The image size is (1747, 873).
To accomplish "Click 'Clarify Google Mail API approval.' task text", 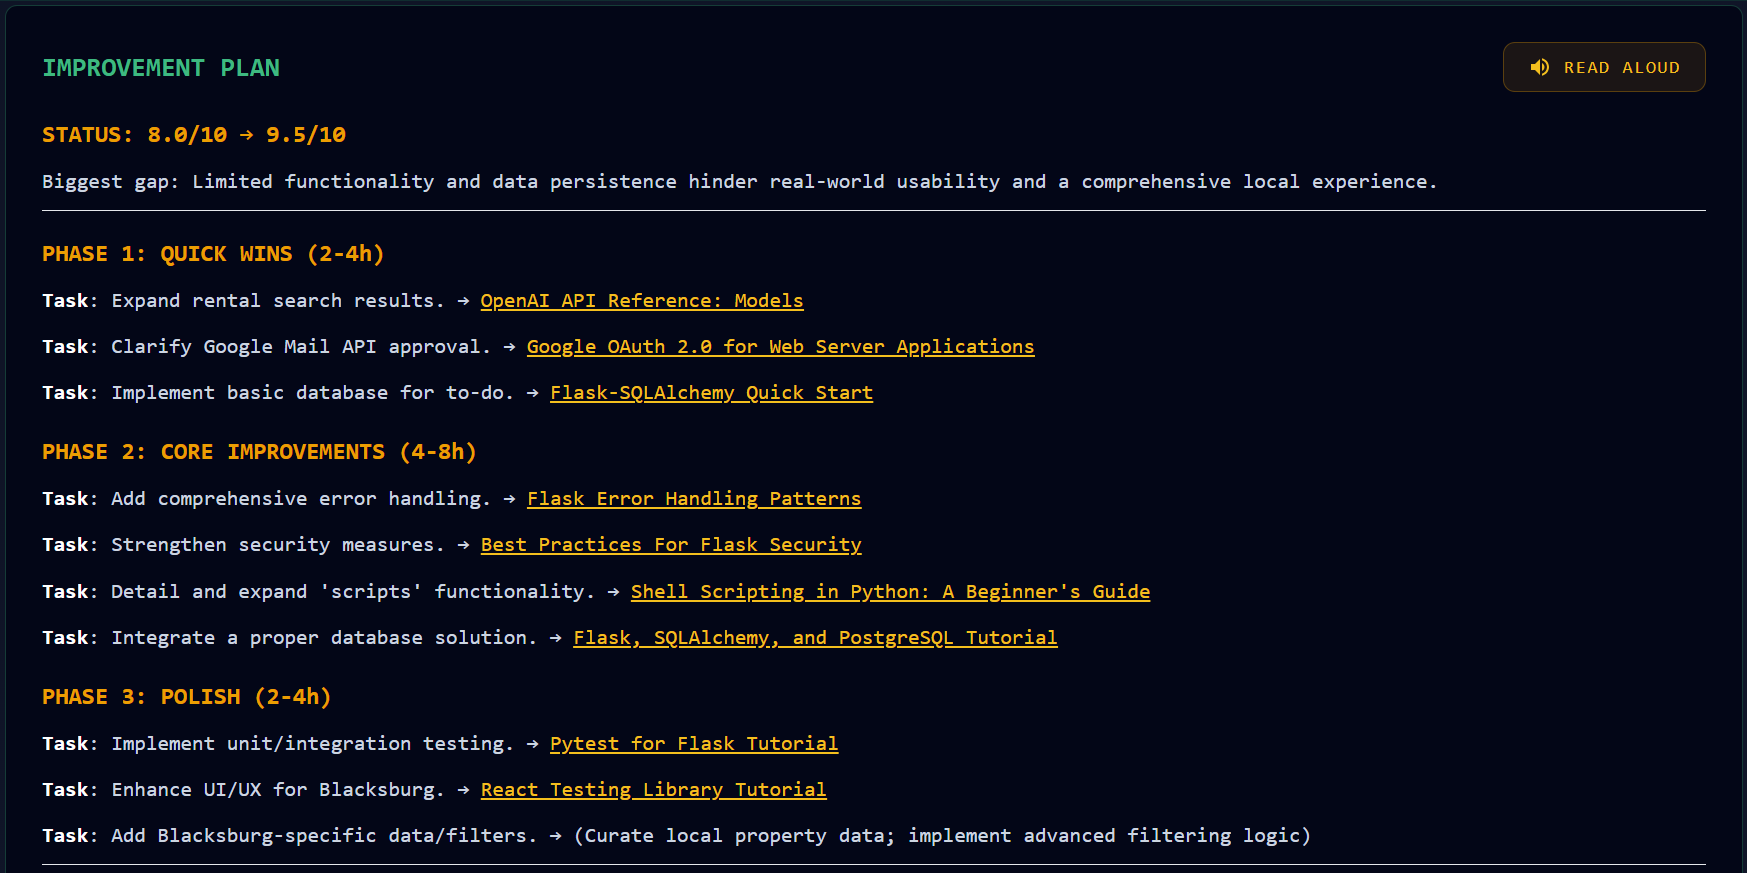I will click(301, 347).
